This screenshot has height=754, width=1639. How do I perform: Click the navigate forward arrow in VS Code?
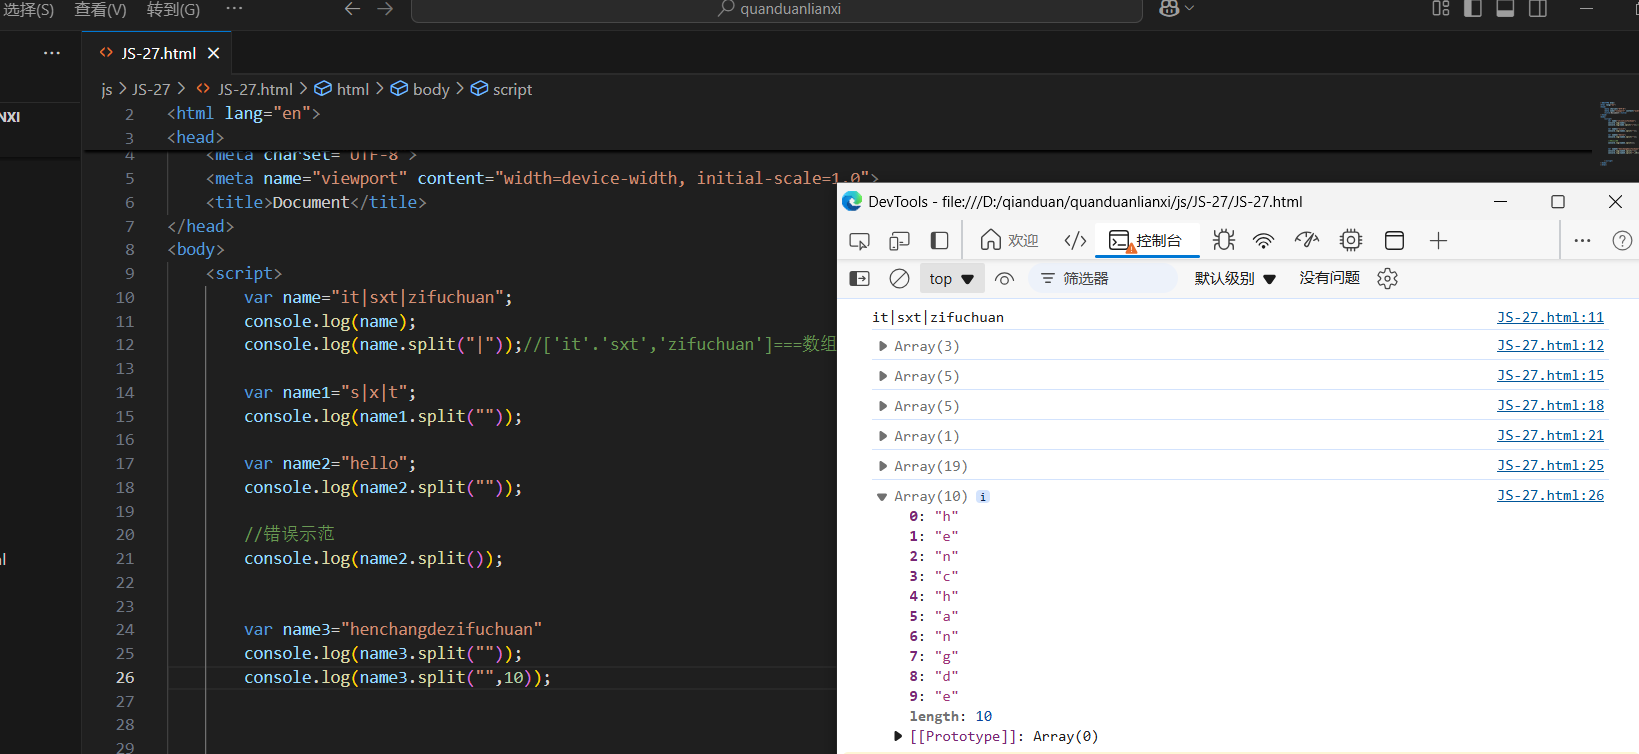click(x=385, y=9)
